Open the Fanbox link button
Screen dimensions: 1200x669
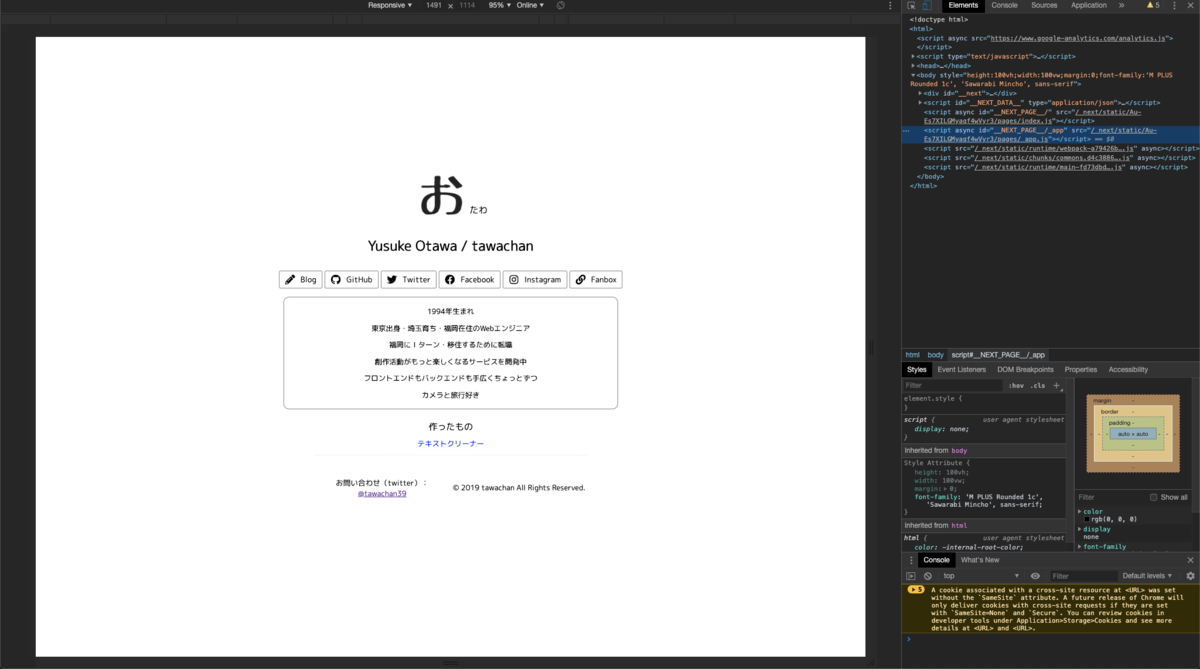(596, 280)
